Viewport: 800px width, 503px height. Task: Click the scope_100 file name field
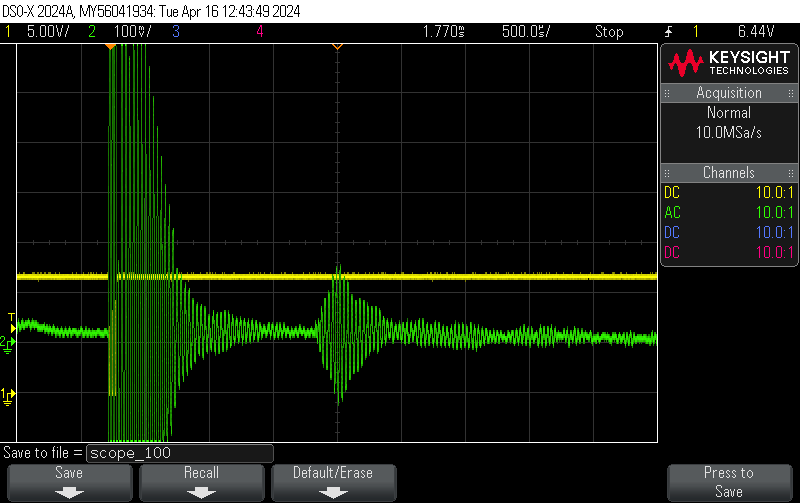(180, 453)
